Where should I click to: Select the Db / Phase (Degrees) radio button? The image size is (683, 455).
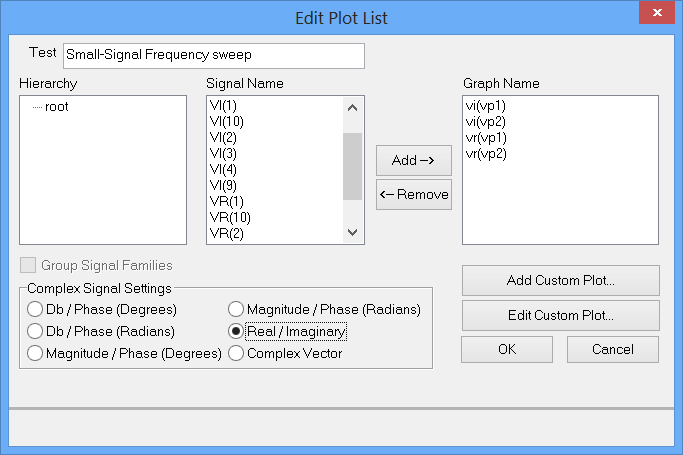[35, 309]
